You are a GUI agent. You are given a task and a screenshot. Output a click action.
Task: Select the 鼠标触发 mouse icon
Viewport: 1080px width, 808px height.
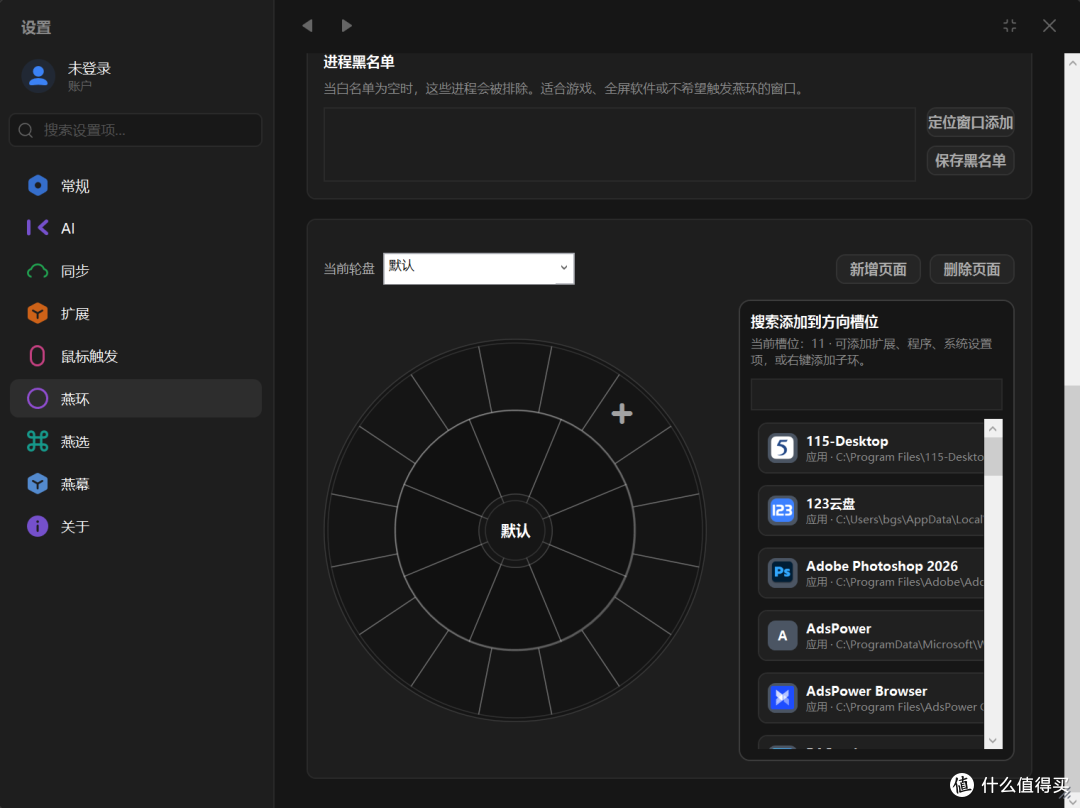[38, 356]
